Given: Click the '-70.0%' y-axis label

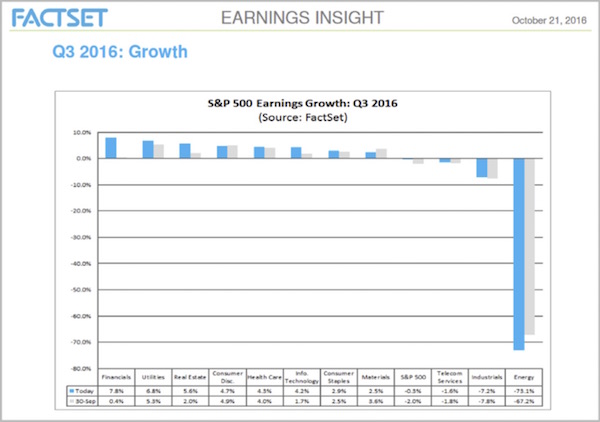Looking at the screenshot, I should [81, 342].
